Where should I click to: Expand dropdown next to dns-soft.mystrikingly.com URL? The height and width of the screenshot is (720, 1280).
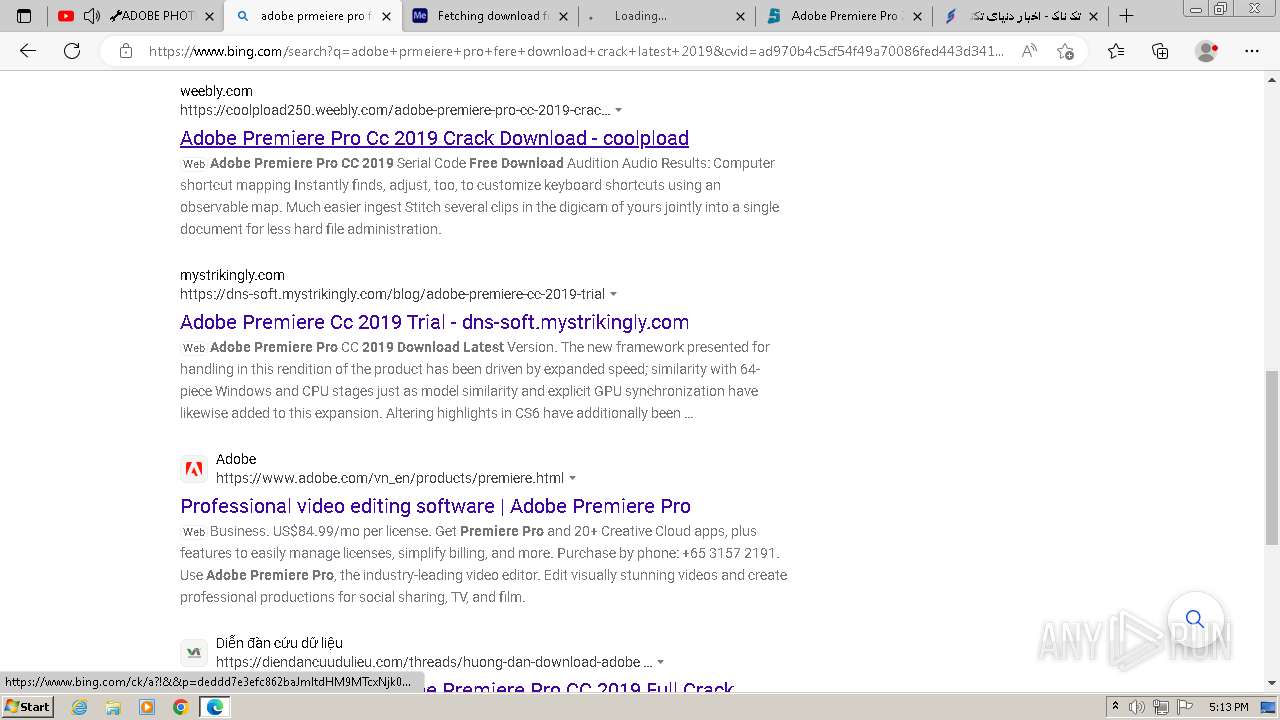[614, 294]
